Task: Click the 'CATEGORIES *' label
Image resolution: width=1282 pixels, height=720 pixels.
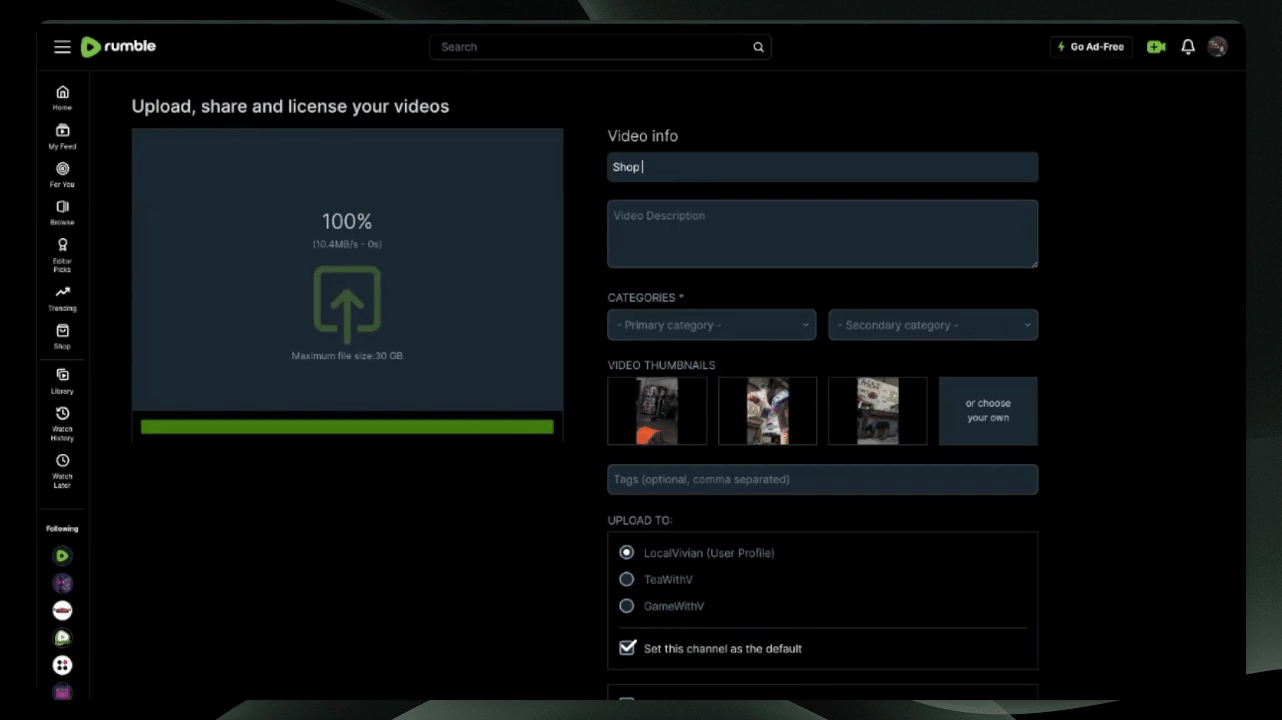Action: [646, 298]
